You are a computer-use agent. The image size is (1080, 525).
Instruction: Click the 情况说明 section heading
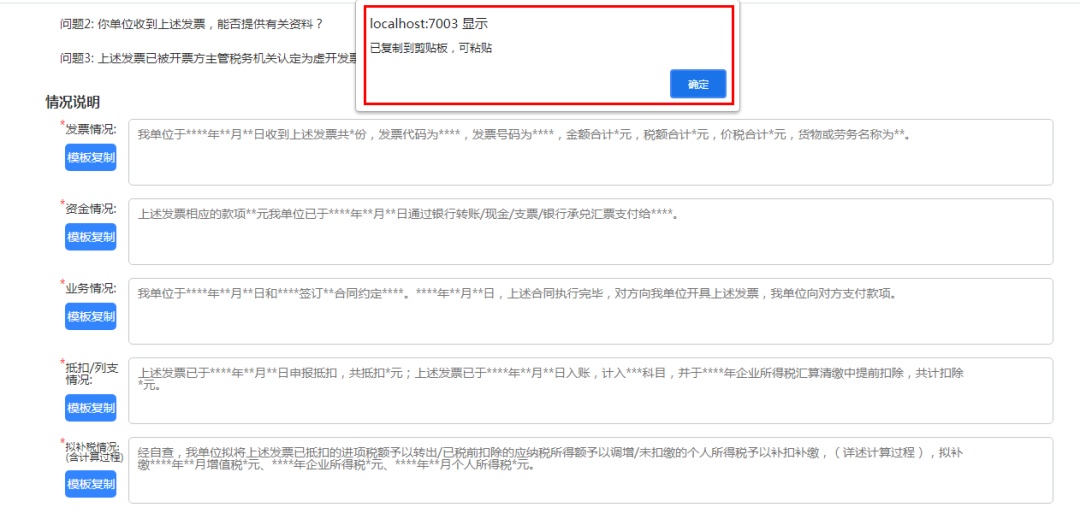(72, 102)
